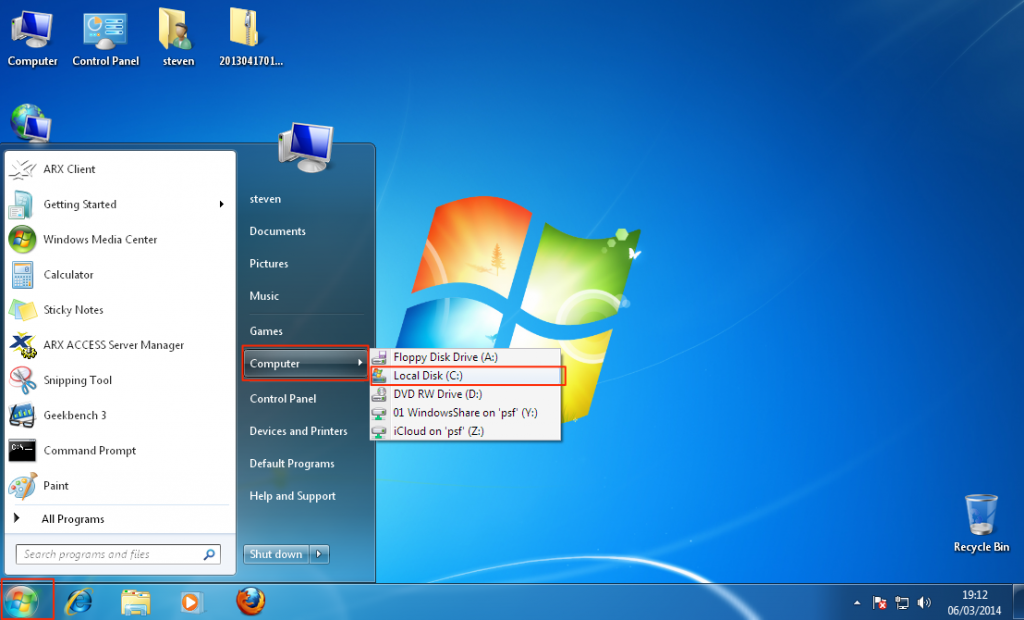Select Local Disk (C:) in submenu

point(466,376)
